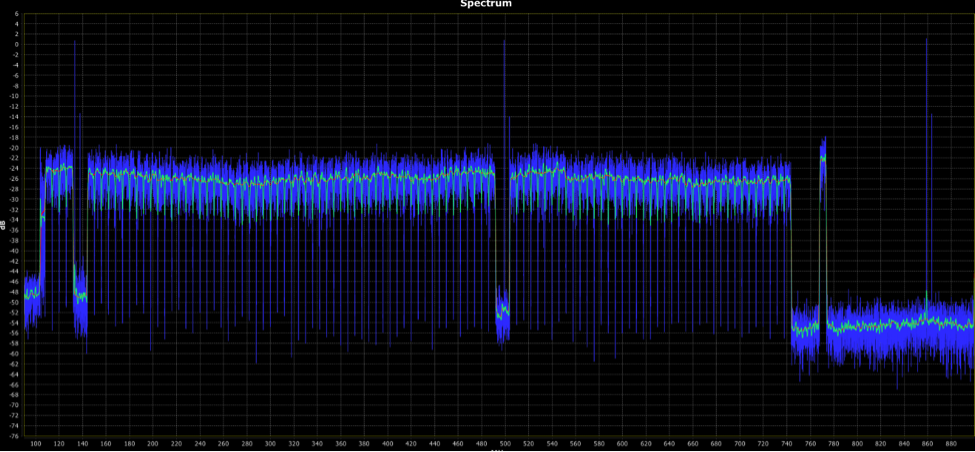Click the -76 label on dB axis
The height and width of the screenshot is (452, 975).
(x=15, y=436)
